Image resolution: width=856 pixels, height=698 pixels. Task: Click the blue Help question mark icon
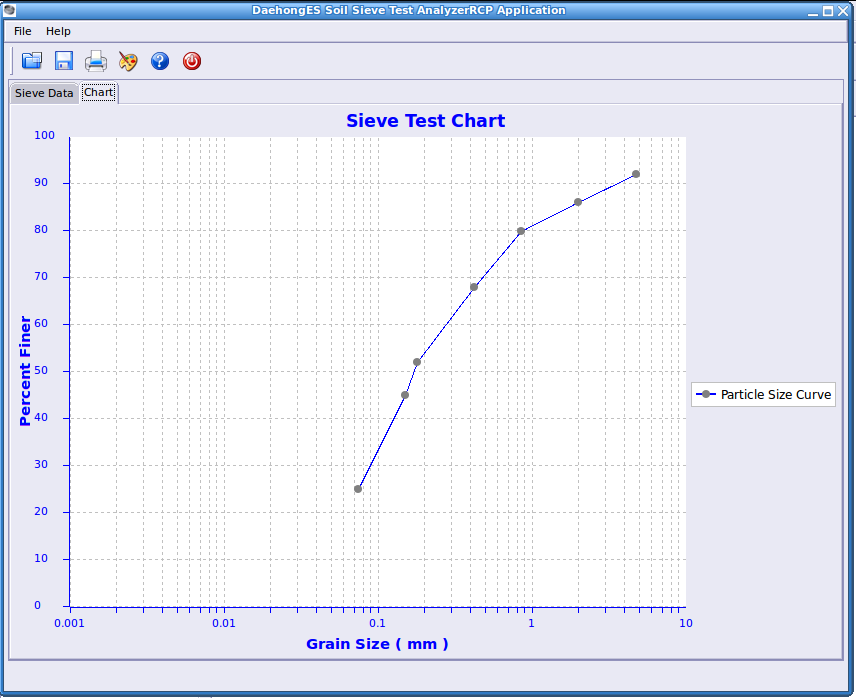[x=159, y=60]
